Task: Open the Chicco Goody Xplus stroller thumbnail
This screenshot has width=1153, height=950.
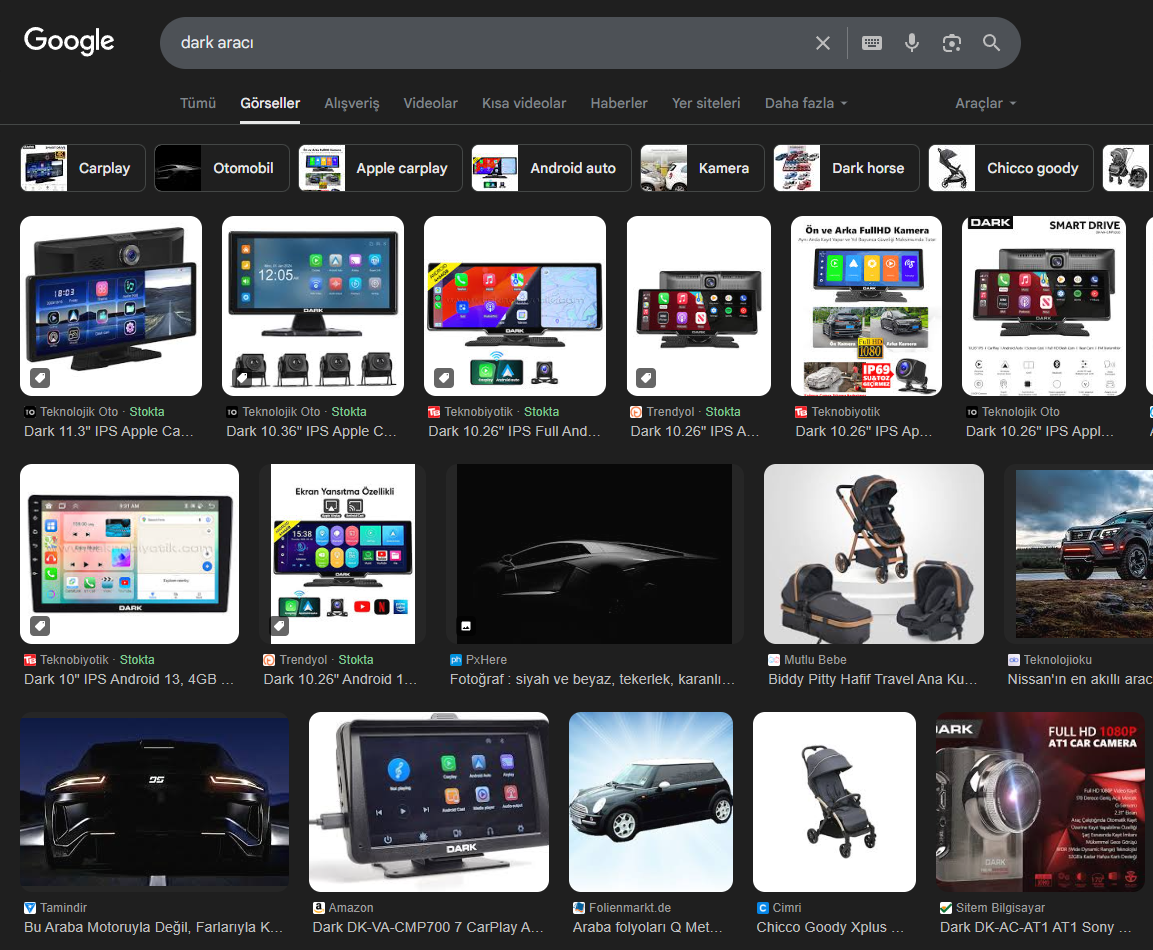Action: [835, 802]
